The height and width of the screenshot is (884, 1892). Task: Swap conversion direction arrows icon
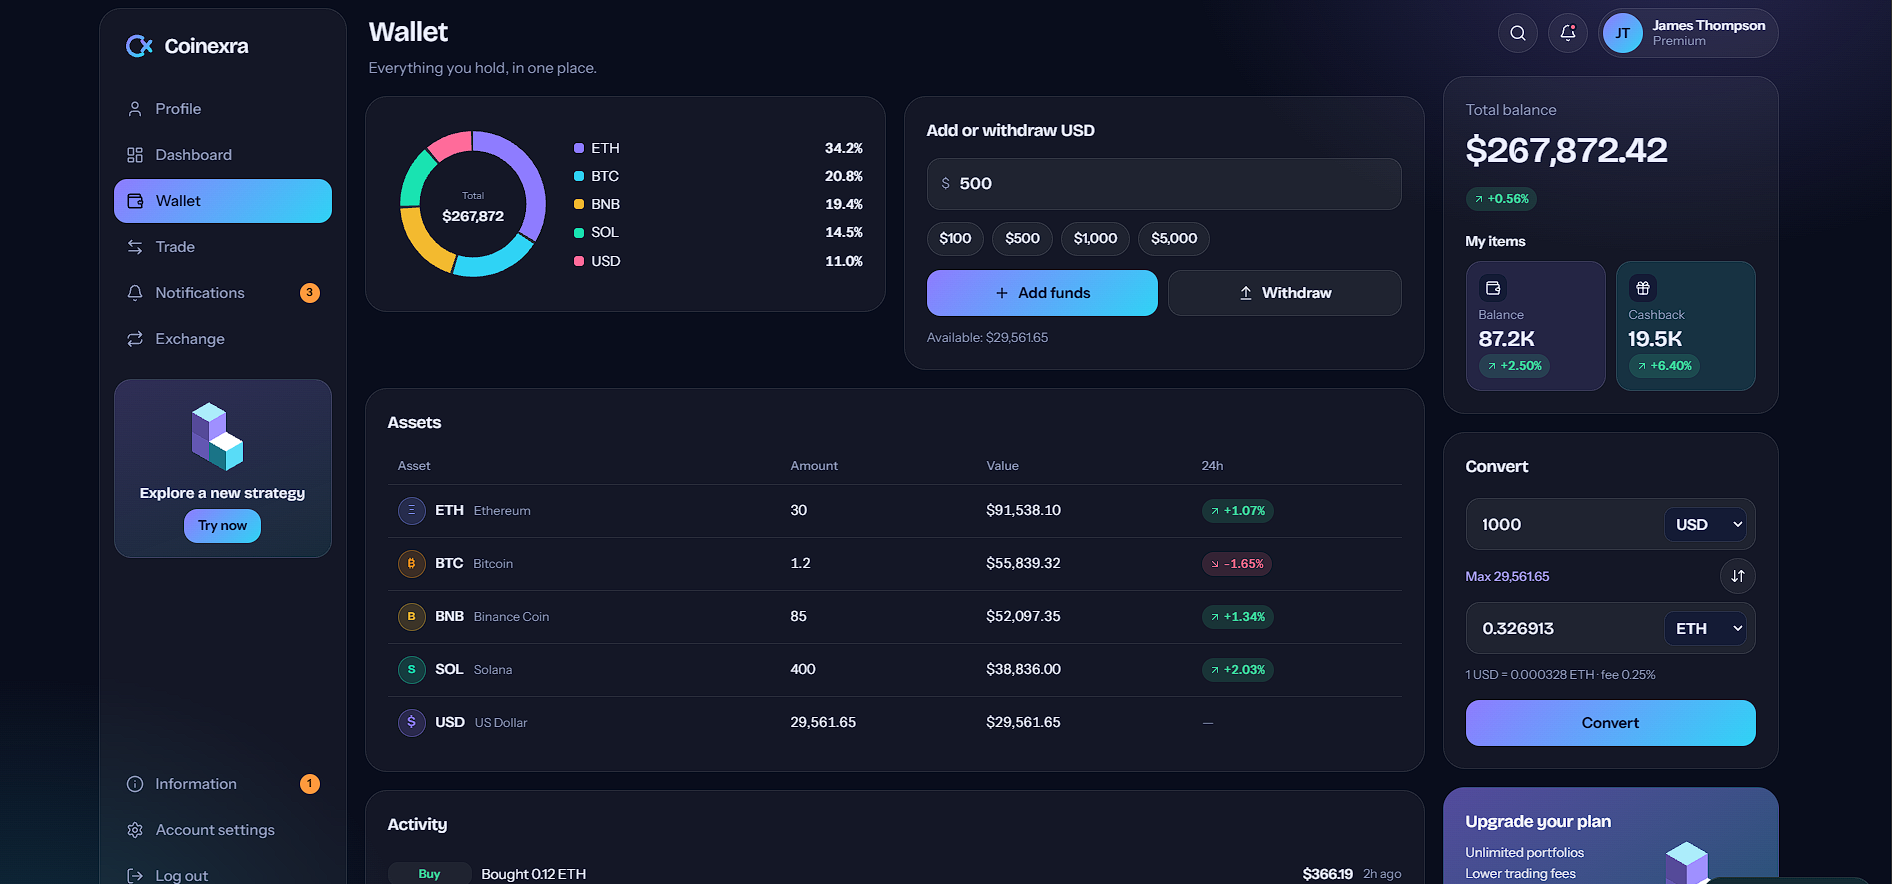(1737, 576)
